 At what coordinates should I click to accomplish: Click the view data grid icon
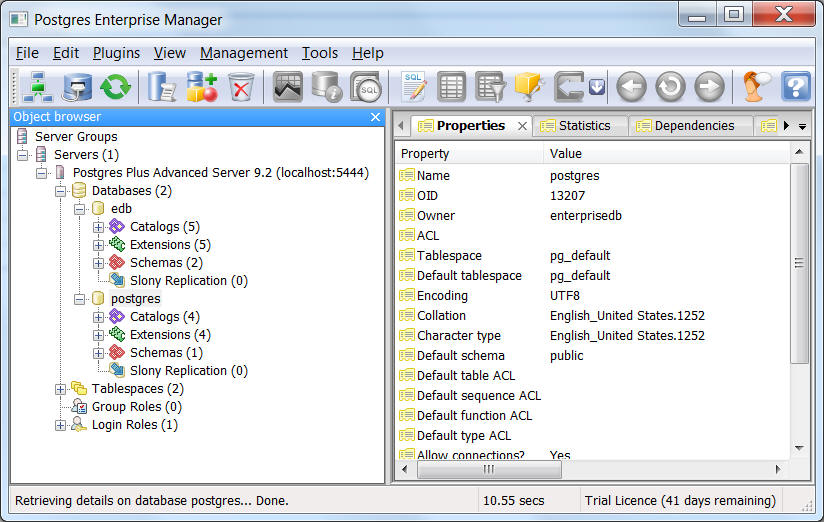451,87
